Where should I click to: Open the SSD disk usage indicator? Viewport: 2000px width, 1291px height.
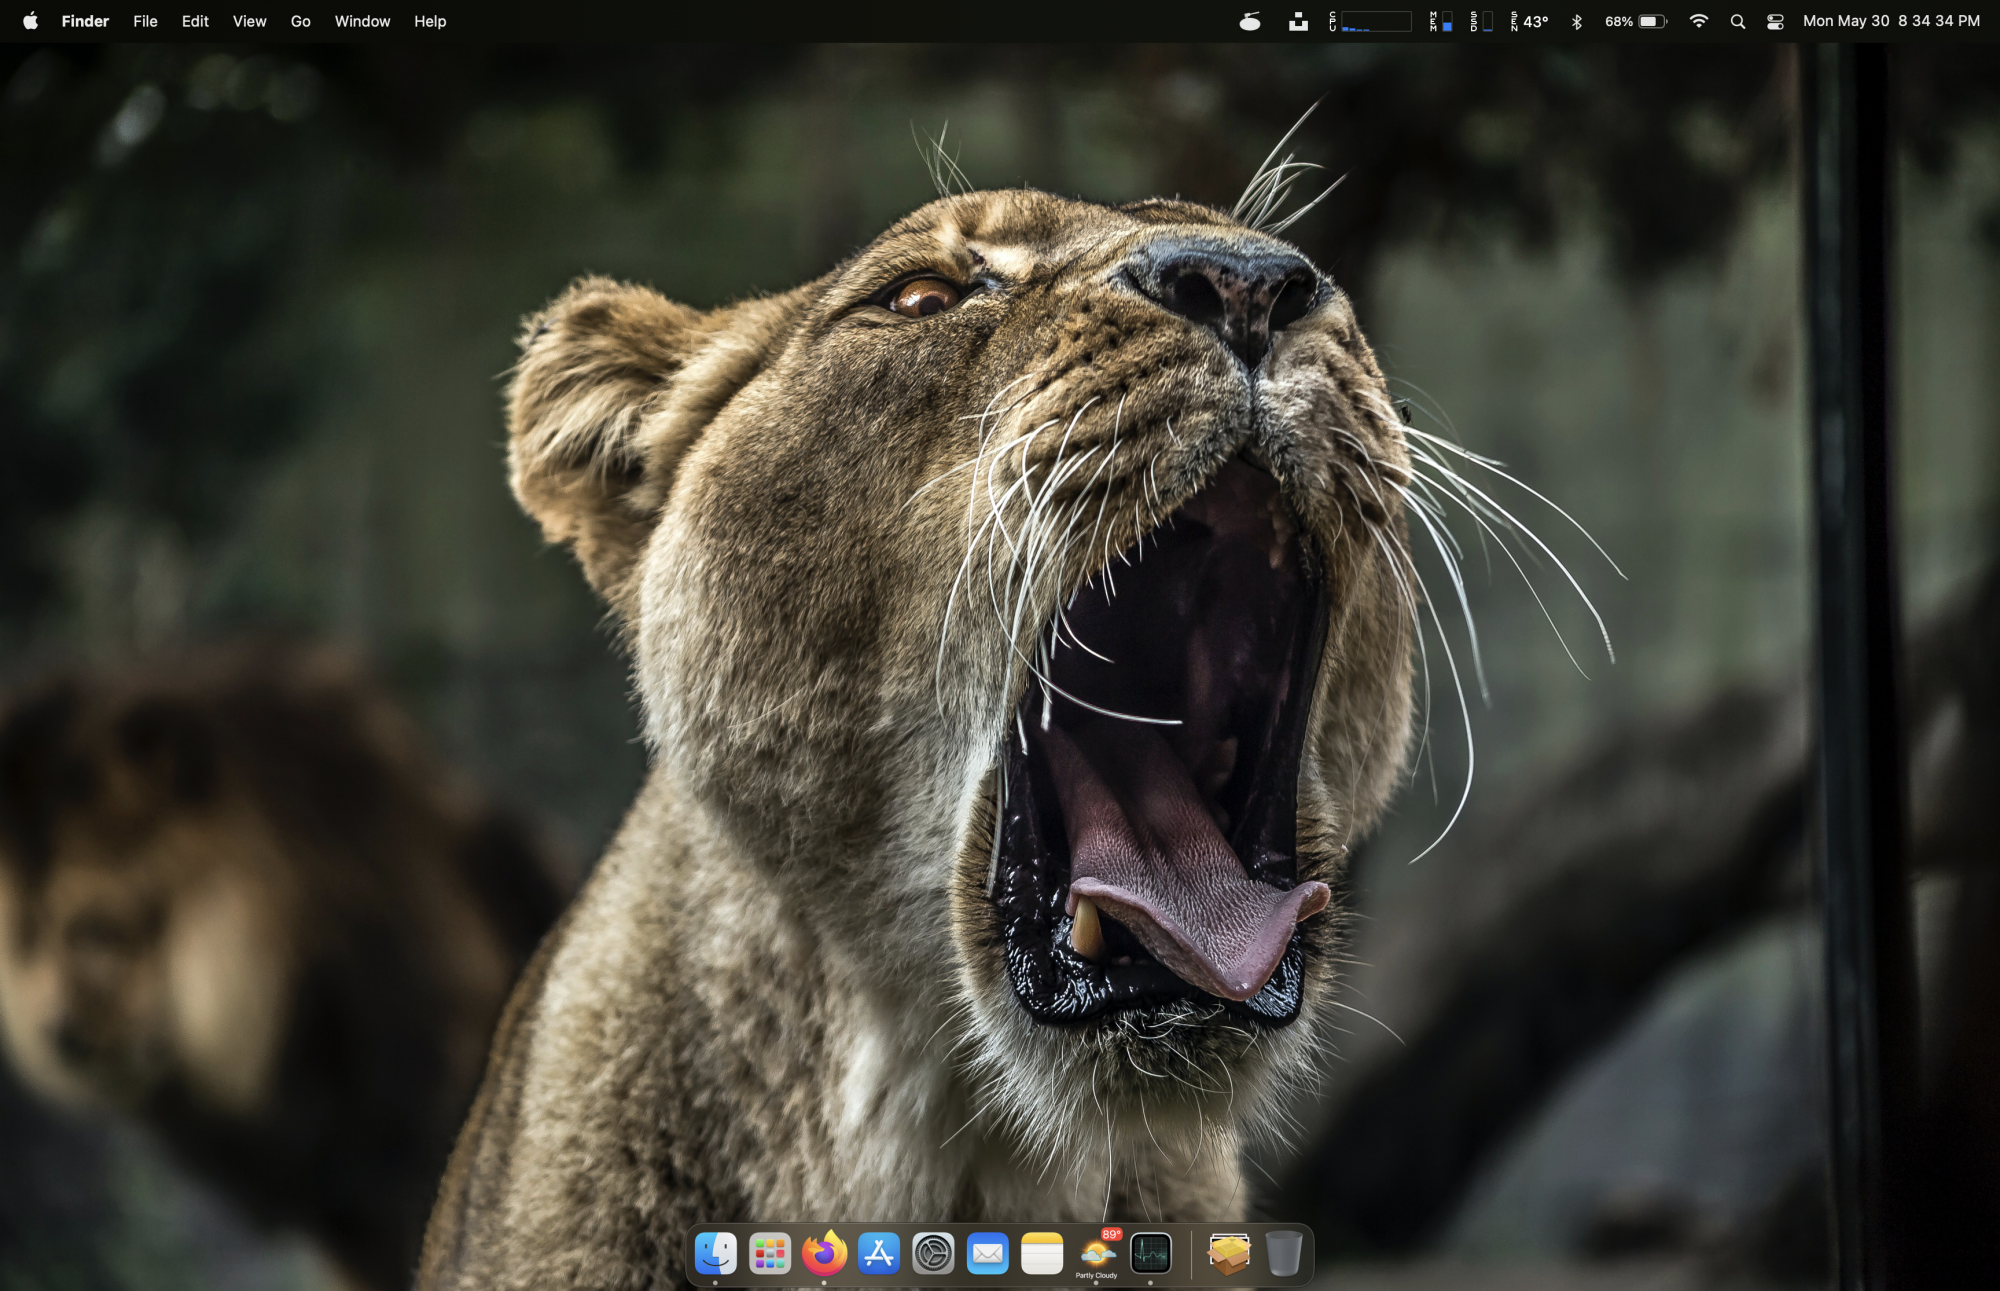[1481, 21]
